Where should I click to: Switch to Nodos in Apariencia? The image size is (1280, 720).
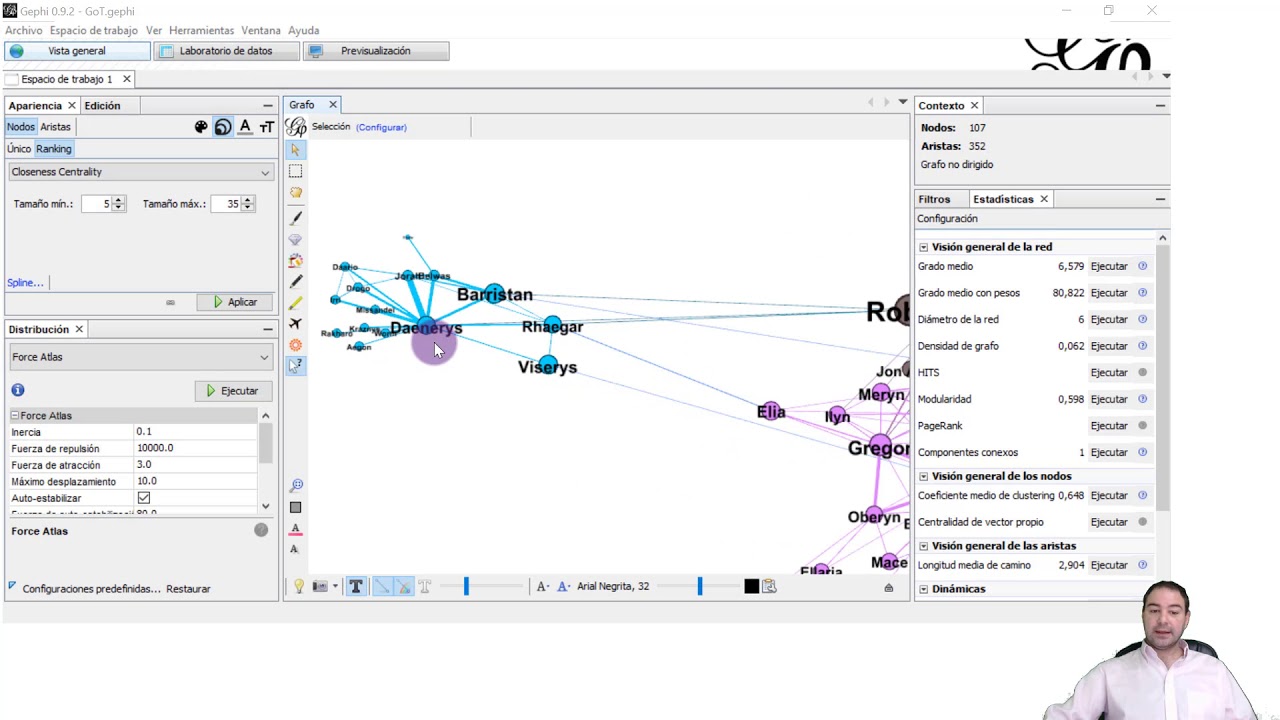[21, 127]
